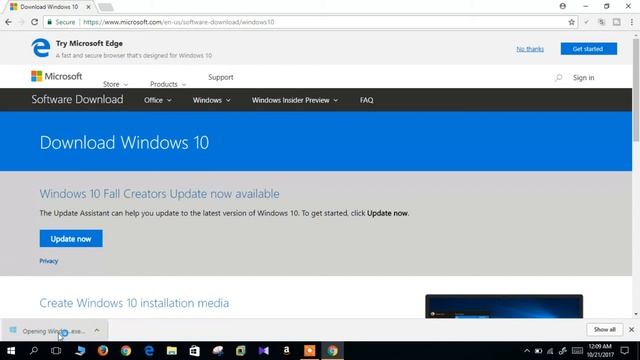The image size is (640, 360).
Task: Click the taskbar clock and date
Action: pyautogui.click(x=600, y=351)
